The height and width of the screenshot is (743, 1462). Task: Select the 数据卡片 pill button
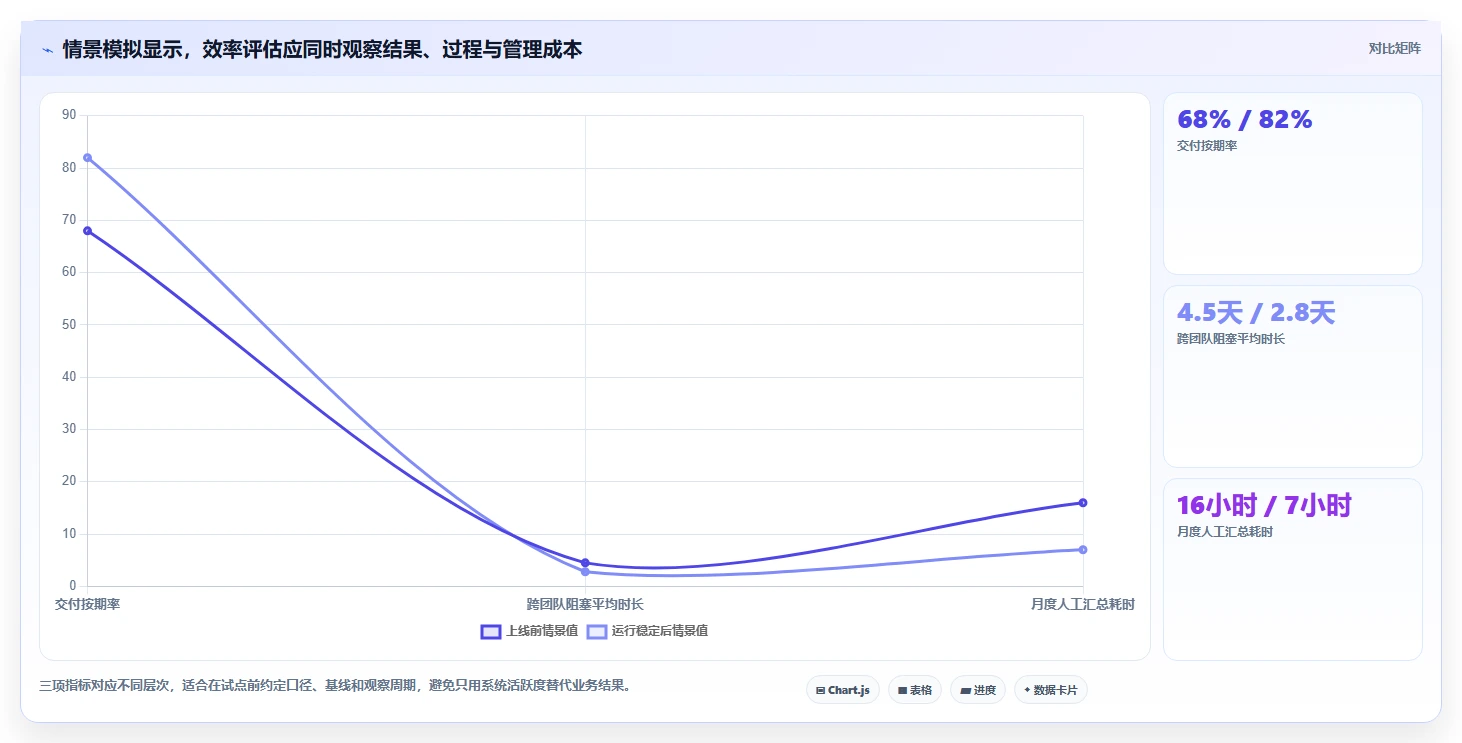click(1051, 690)
